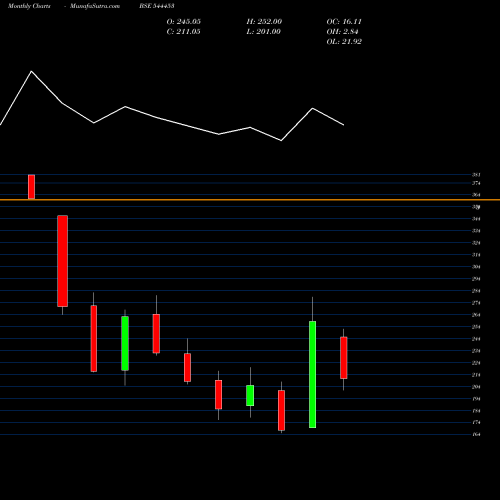Click the 184 price axis label

tap(476, 411)
